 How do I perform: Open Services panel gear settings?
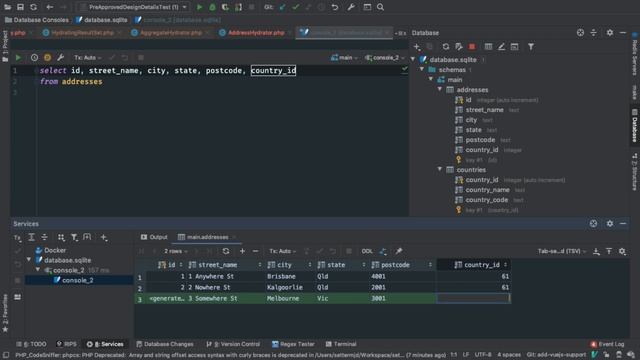point(609,224)
